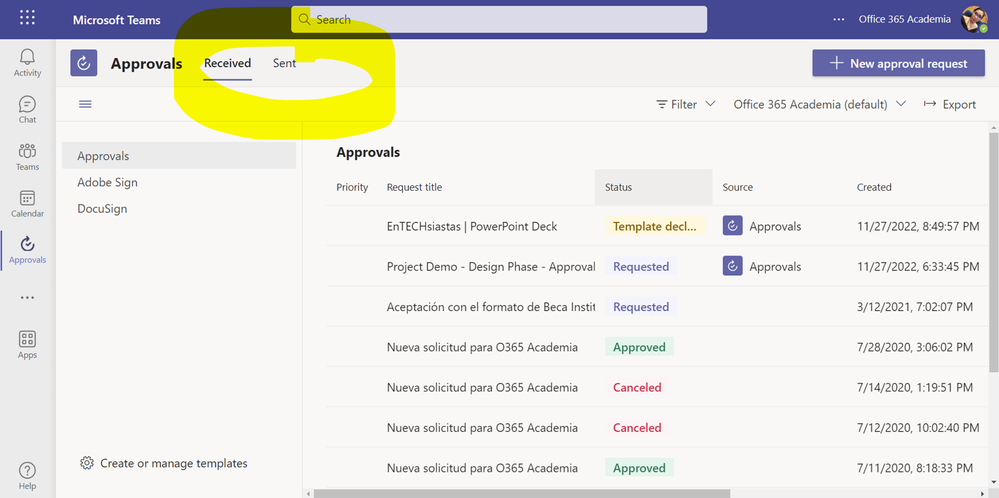The image size is (999, 498).
Task: Click gear icon beside Create or manage templates
Action: 87,463
